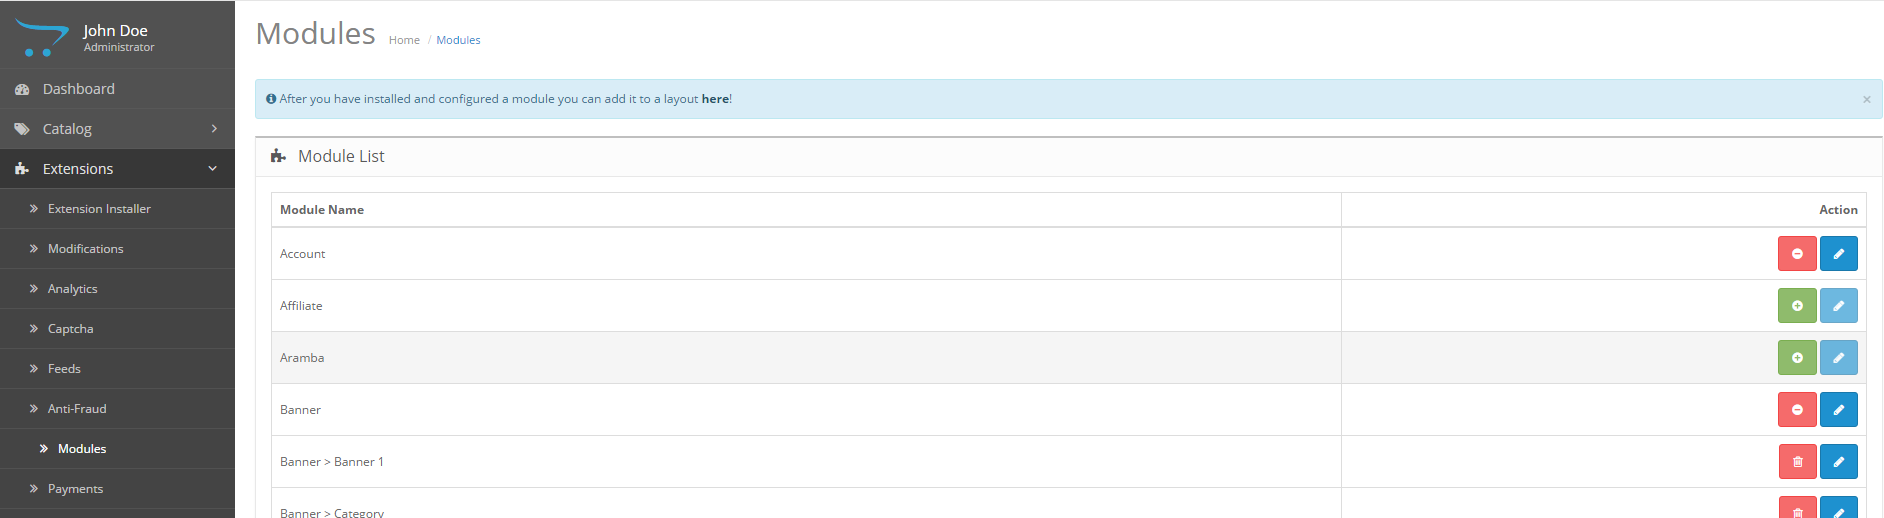Install the Aramba module with the green plus

pyautogui.click(x=1797, y=358)
